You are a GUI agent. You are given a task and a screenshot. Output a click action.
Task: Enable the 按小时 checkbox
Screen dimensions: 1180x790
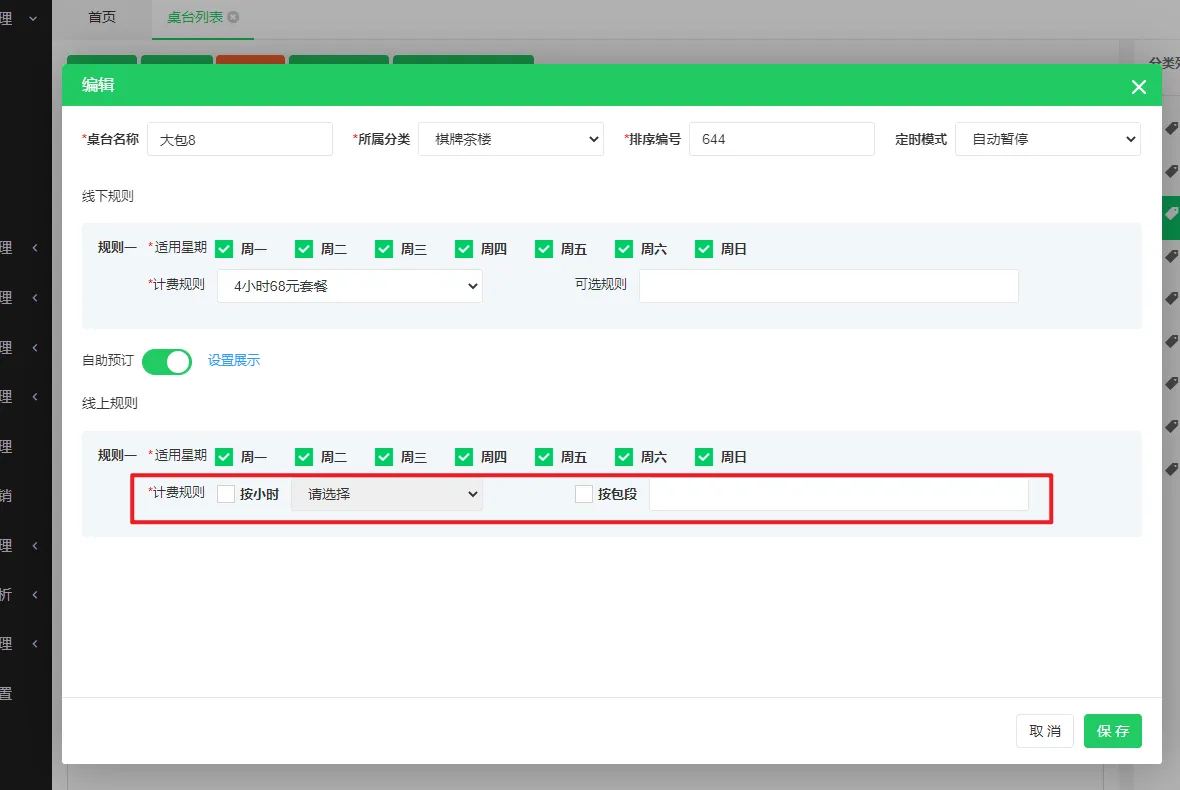[x=226, y=494]
